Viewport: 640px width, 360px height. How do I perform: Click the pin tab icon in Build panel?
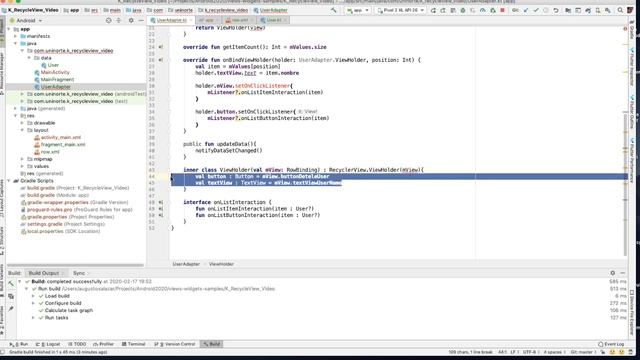pos(11,309)
